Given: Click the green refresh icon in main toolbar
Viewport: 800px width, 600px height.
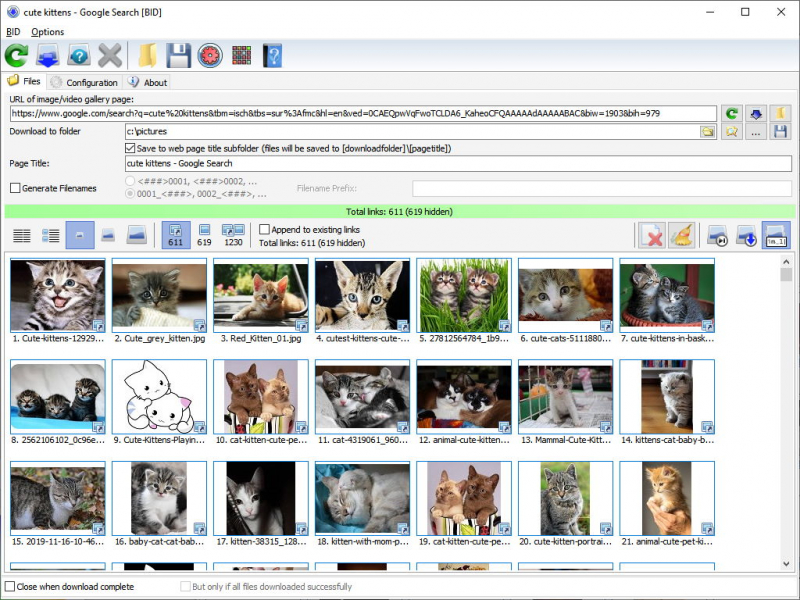Looking at the screenshot, I should coord(16,55).
